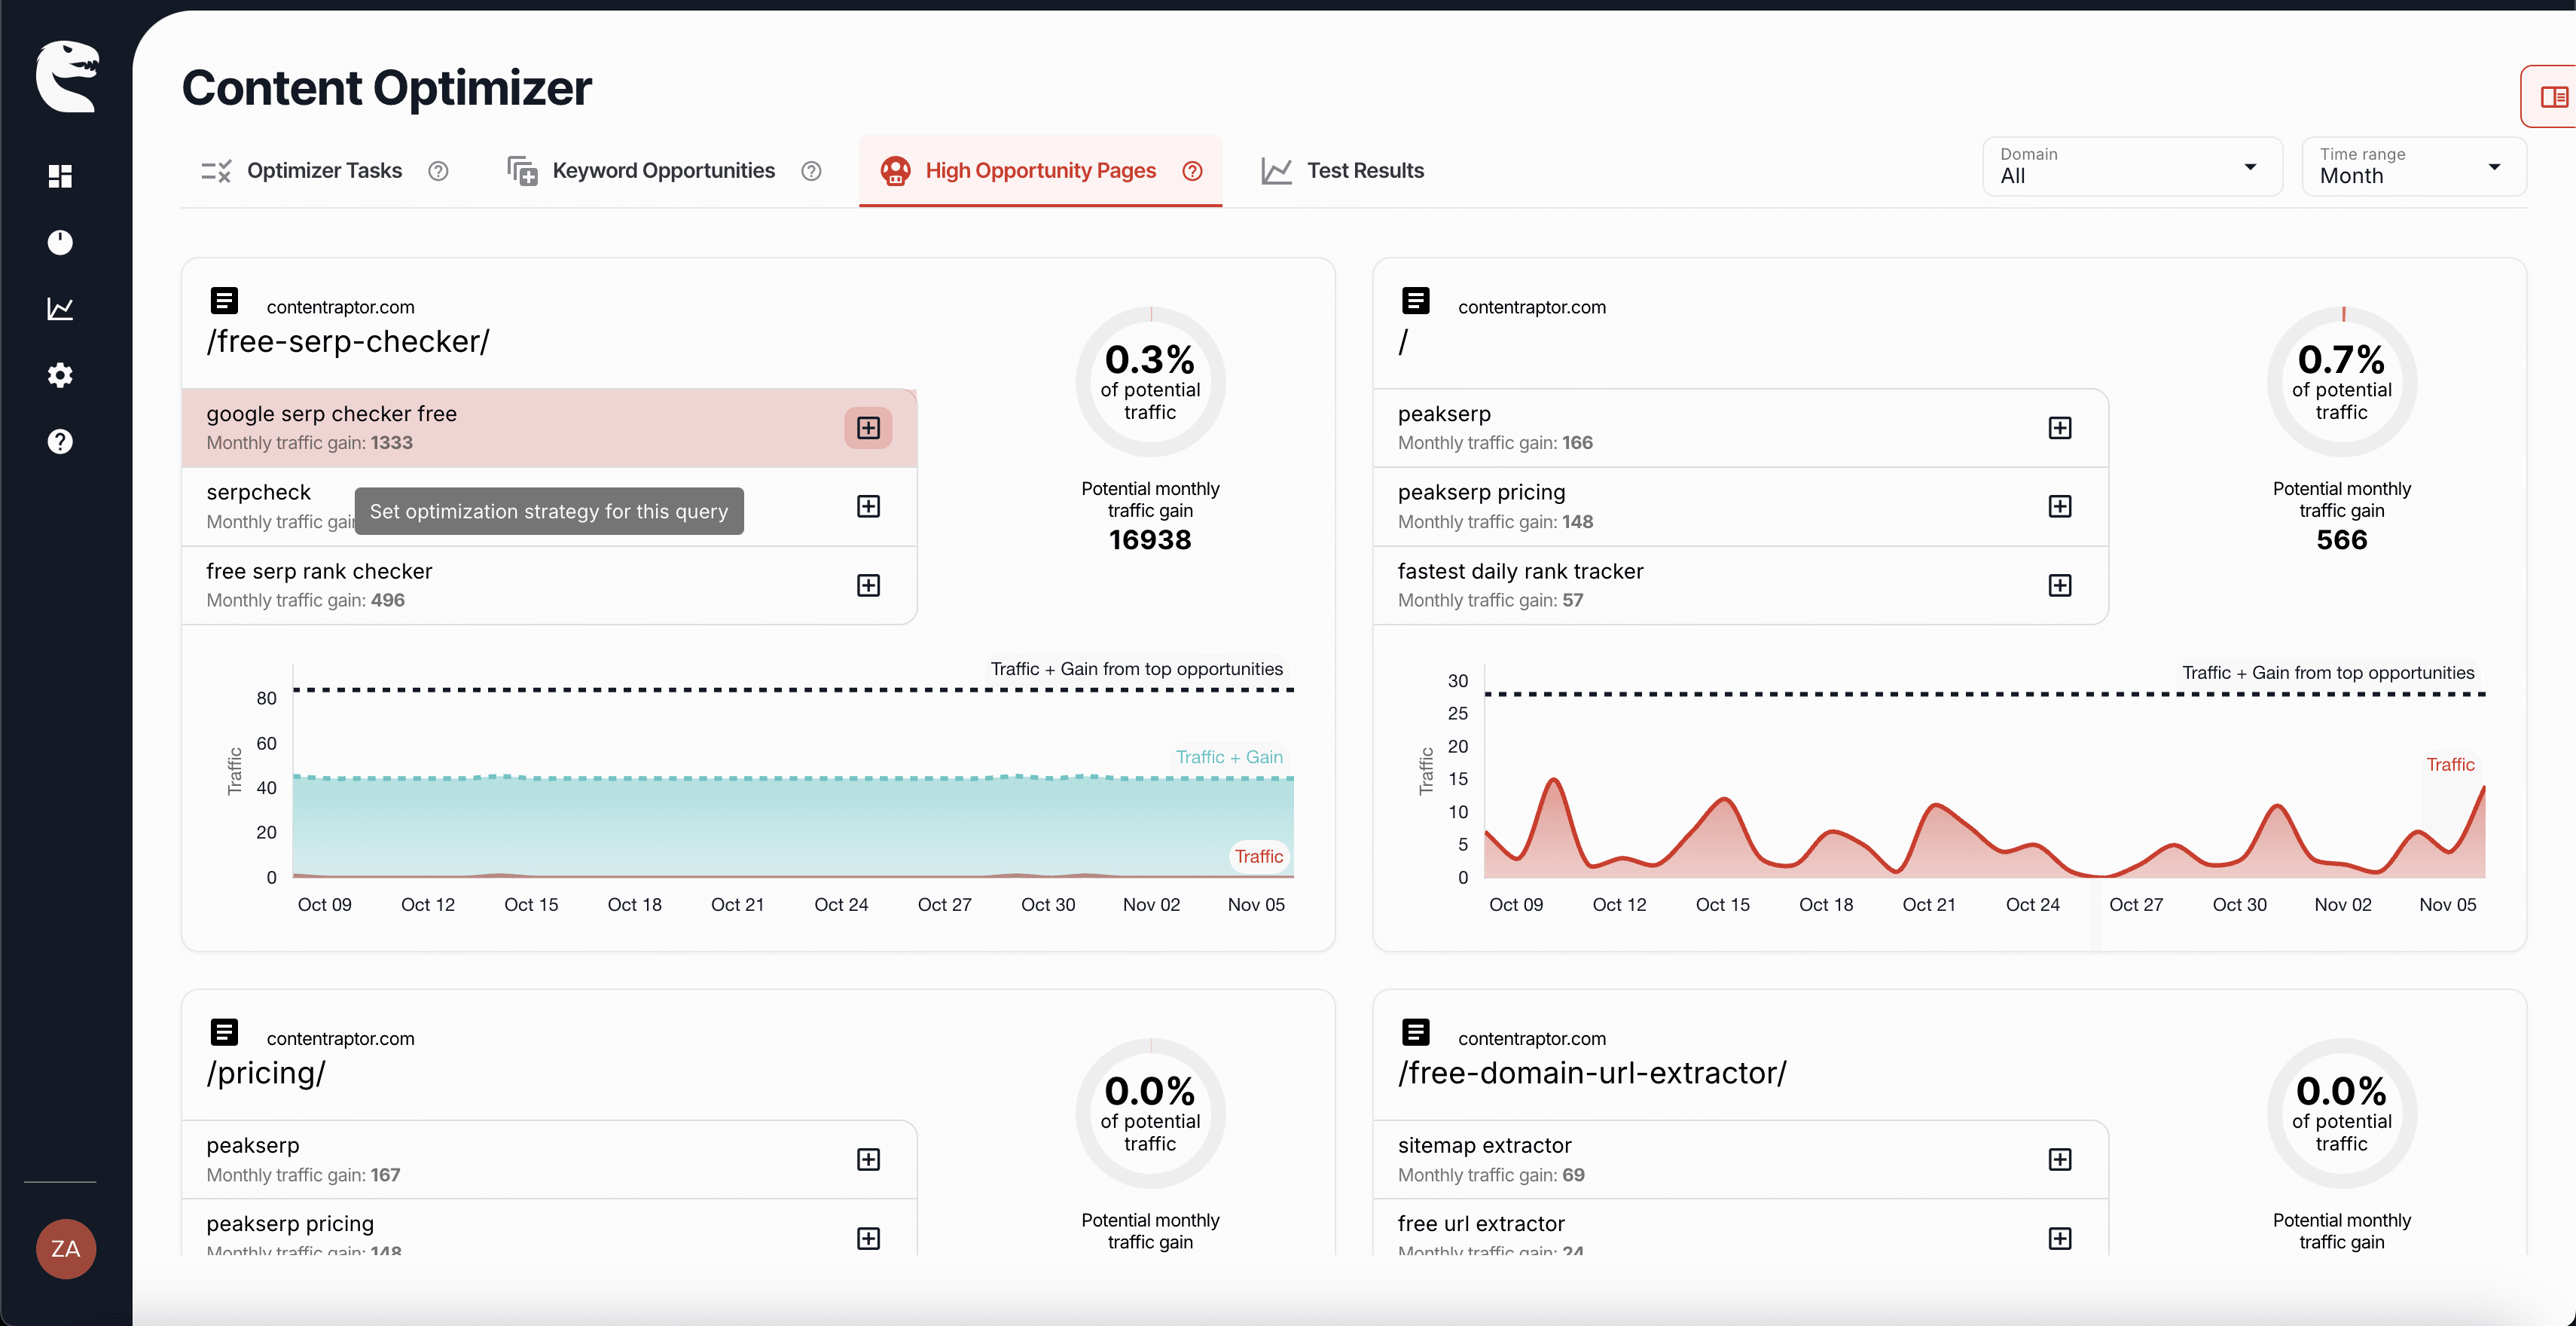
Task: Open the dashboard grid icon in the sidebar
Action: click(x=60, y=176)
